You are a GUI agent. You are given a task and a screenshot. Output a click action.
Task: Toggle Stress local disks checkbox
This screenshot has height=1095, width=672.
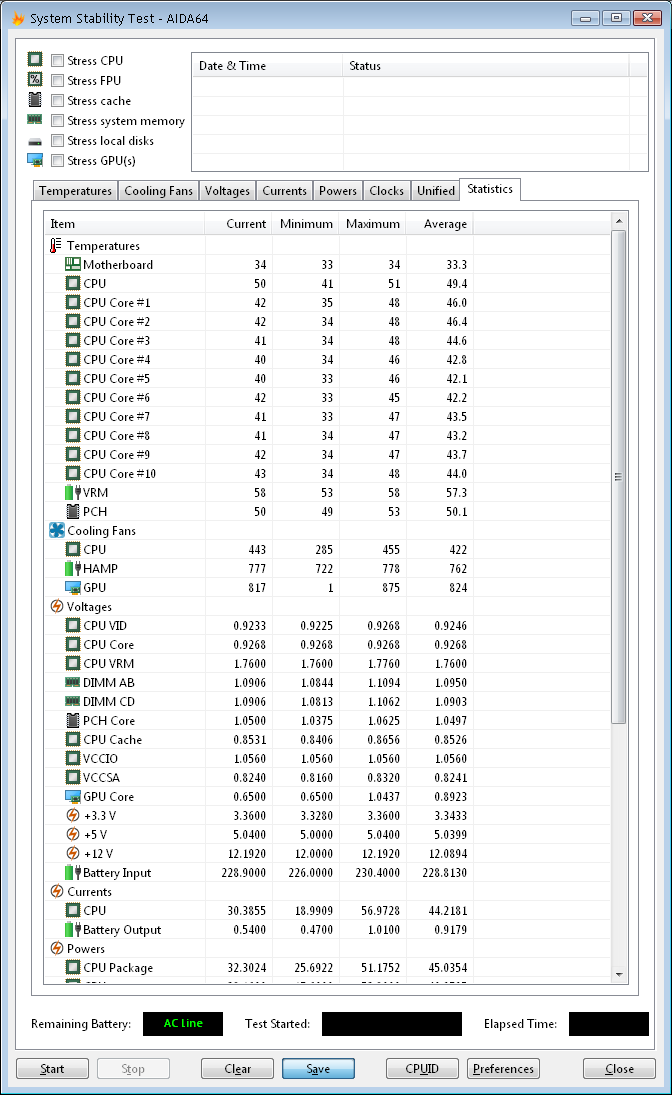(x=57, y=140)
